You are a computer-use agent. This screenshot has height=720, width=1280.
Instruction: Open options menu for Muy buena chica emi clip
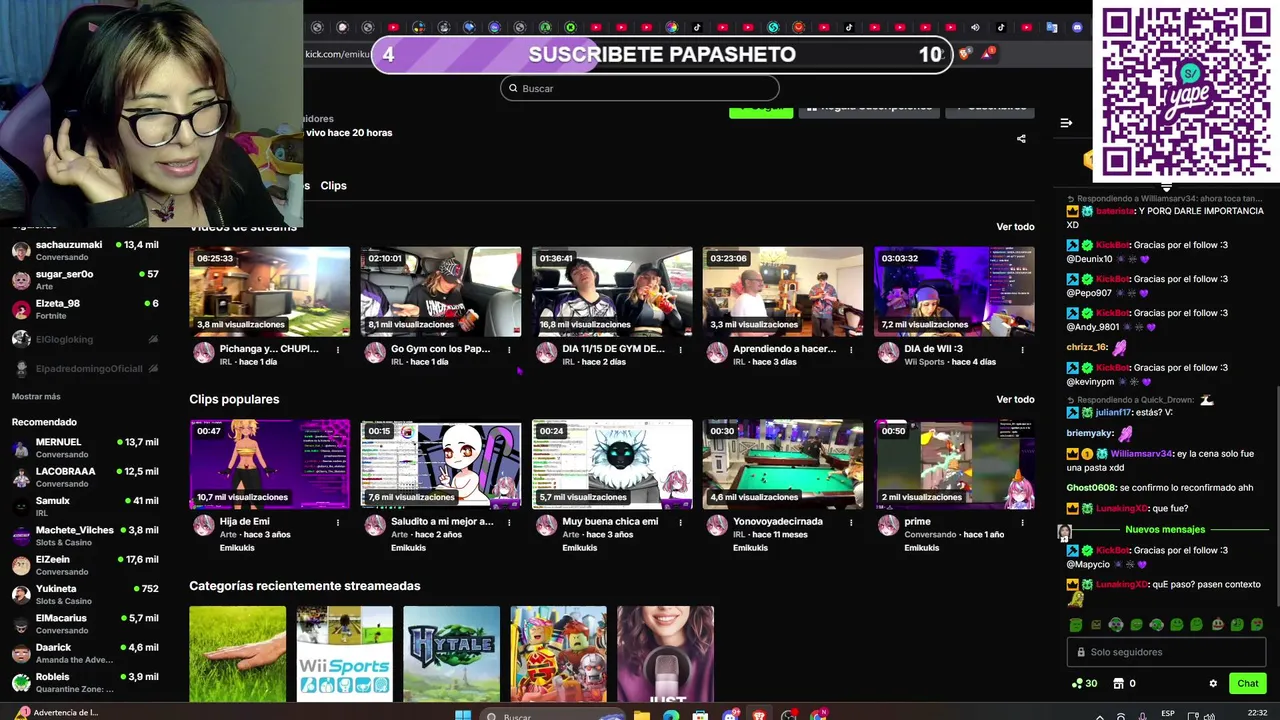pos(680,522)
